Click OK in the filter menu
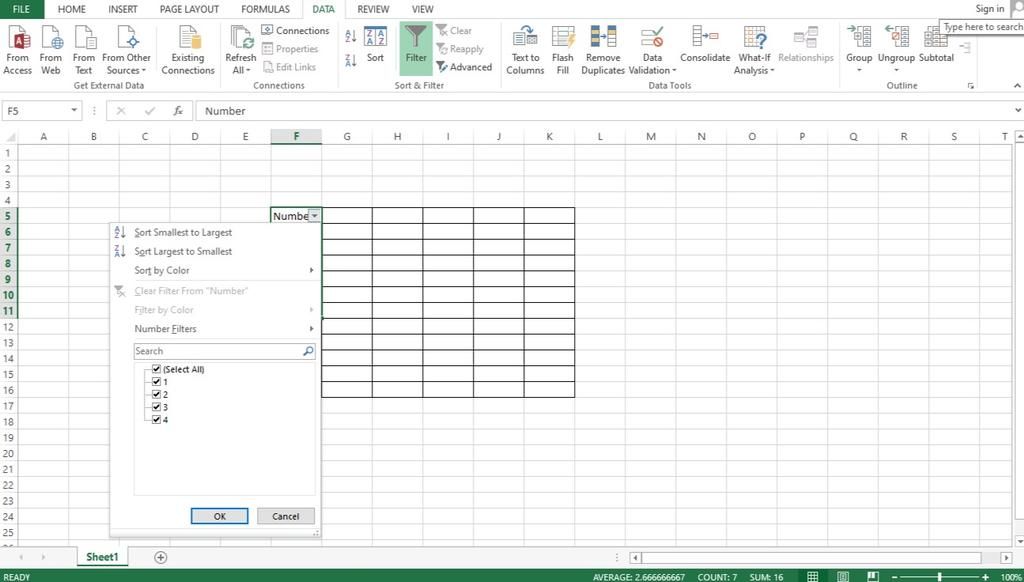Screen dimensions: 1024x582 point(219,516)
